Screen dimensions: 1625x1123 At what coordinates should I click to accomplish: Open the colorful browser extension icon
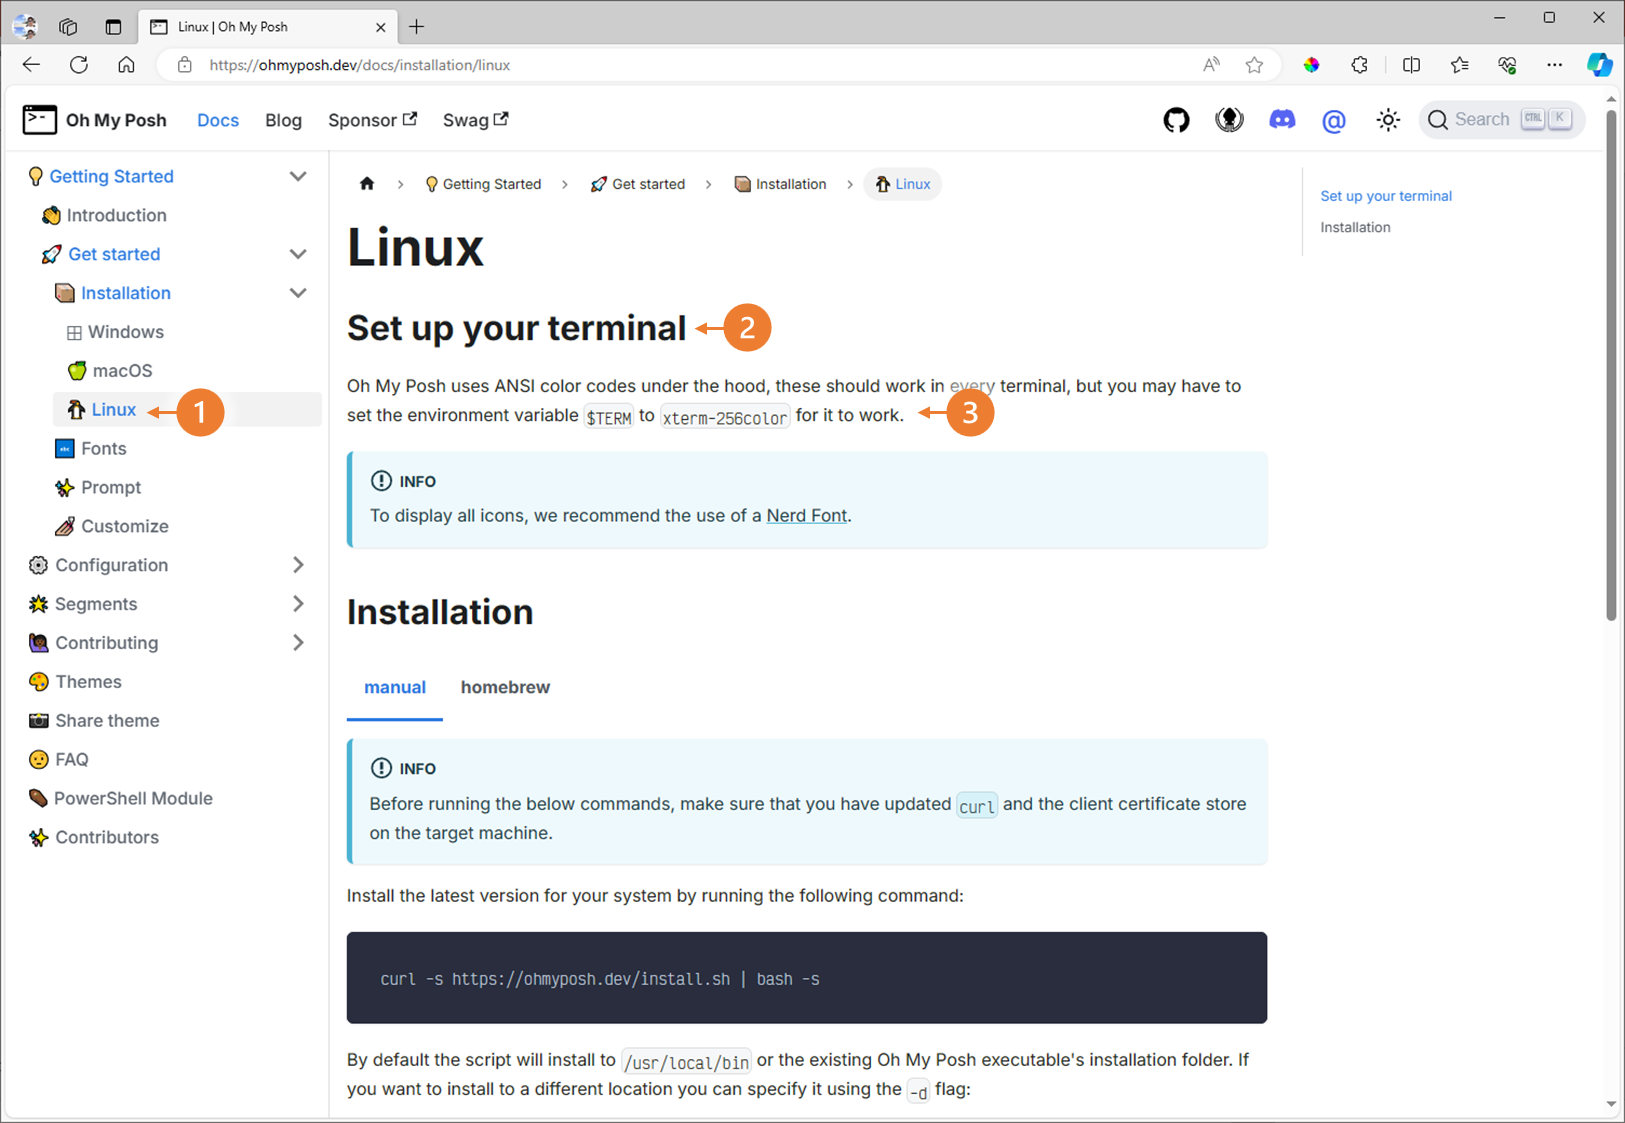1311,65
